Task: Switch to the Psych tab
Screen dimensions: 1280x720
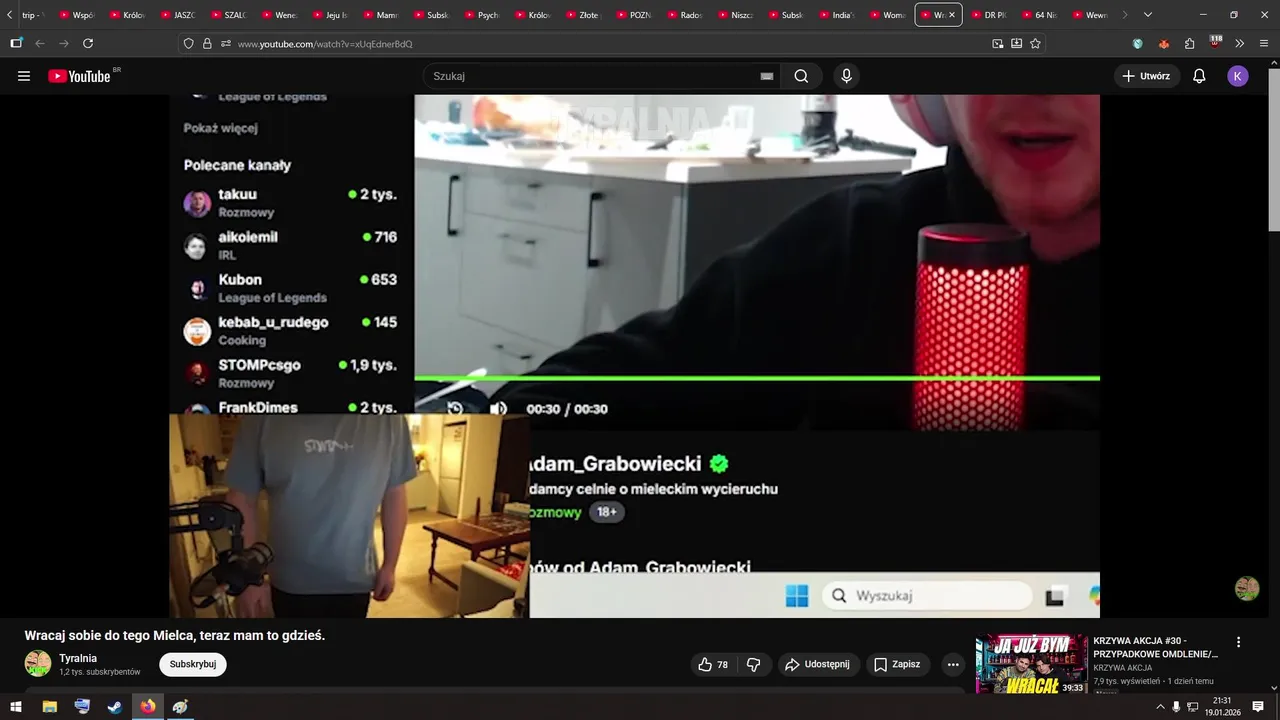Action: (x=483, y=15)
